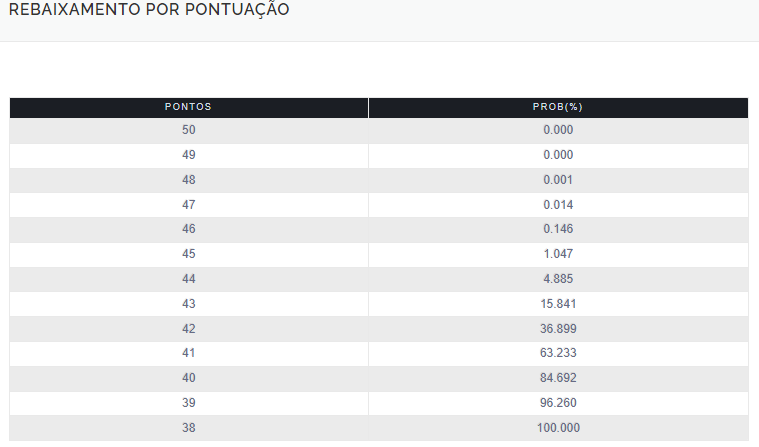Viewport: 759px width, 447px height.
Task: Click probability value 84.692
Action: [x=558, y=378]
